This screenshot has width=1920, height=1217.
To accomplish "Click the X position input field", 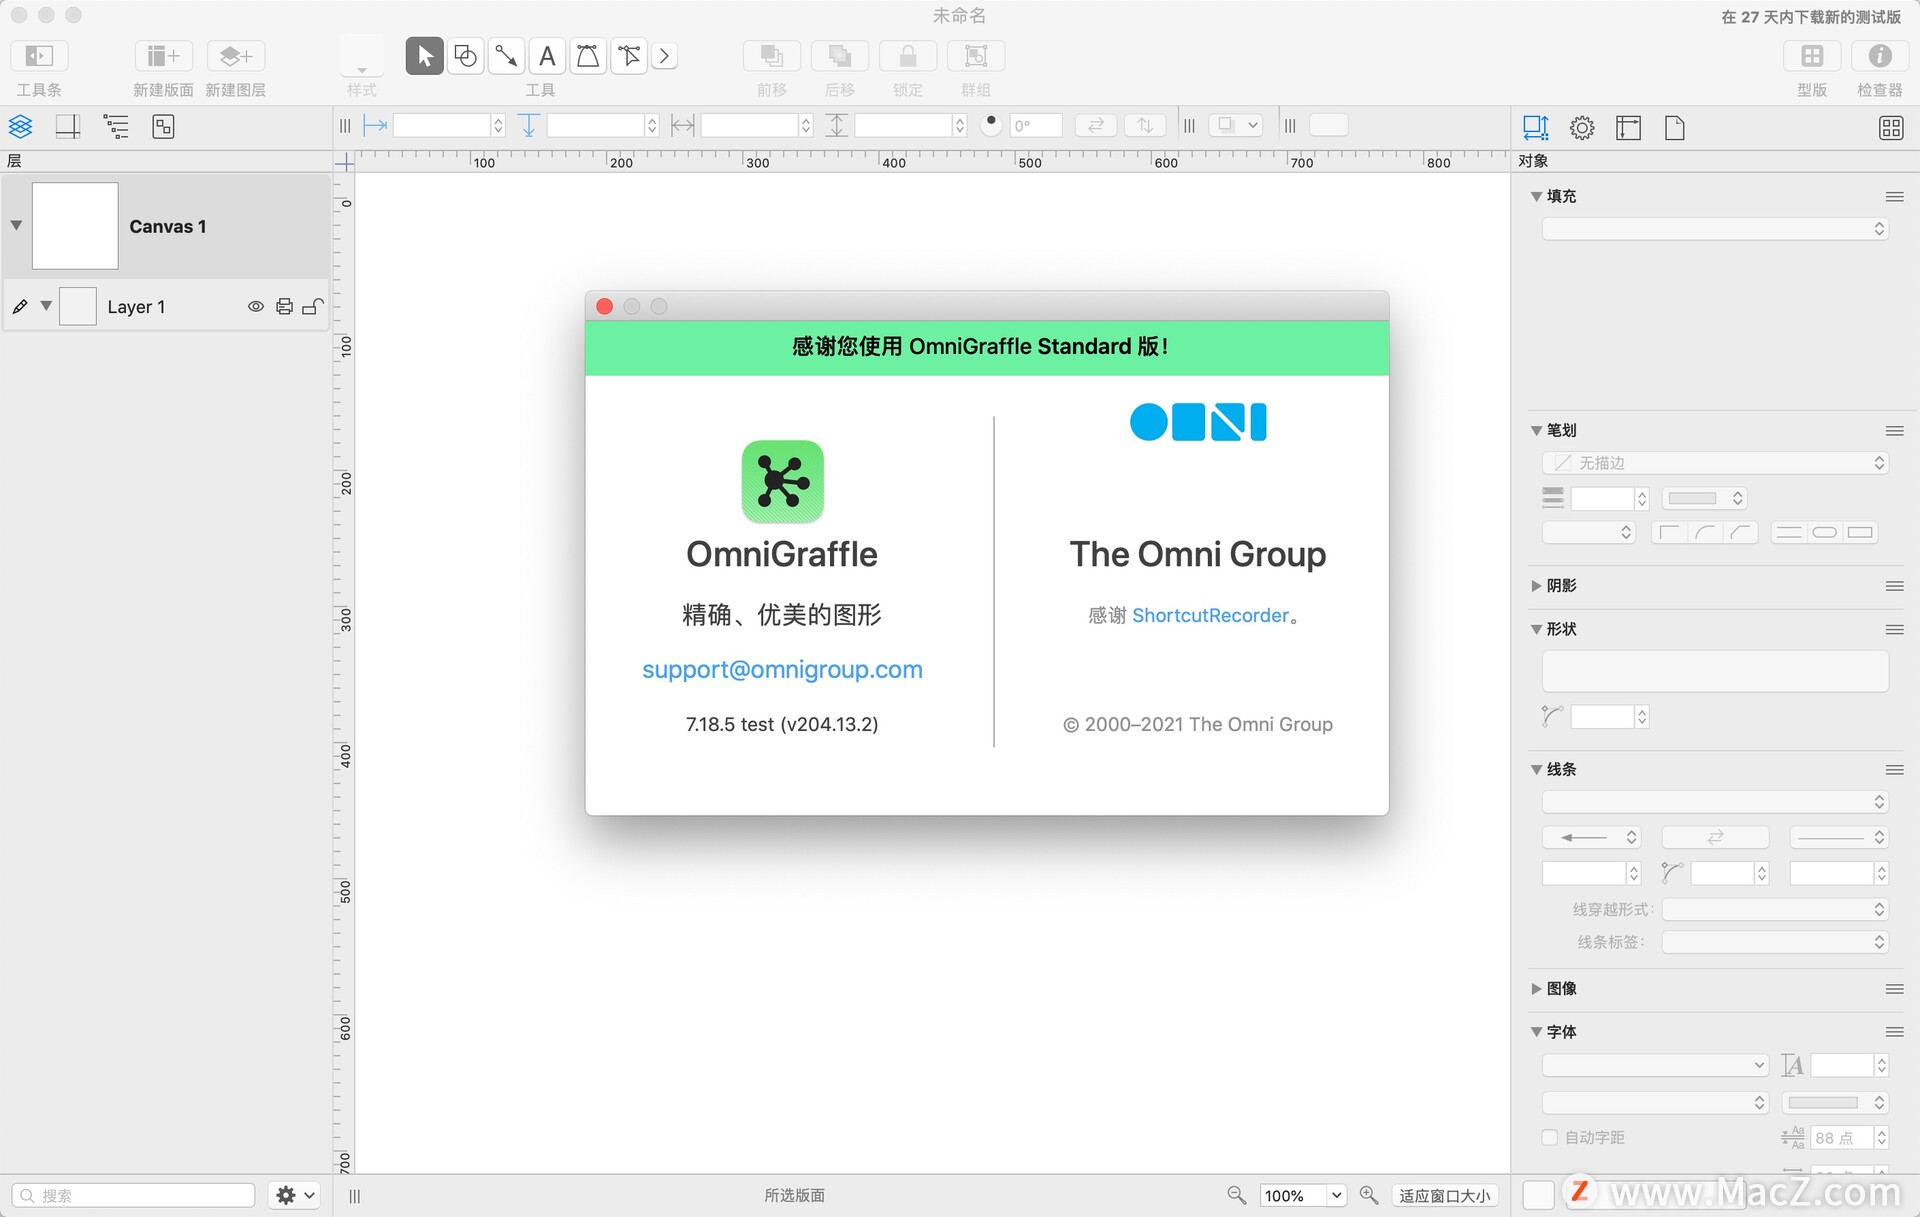I will point(442,125).
